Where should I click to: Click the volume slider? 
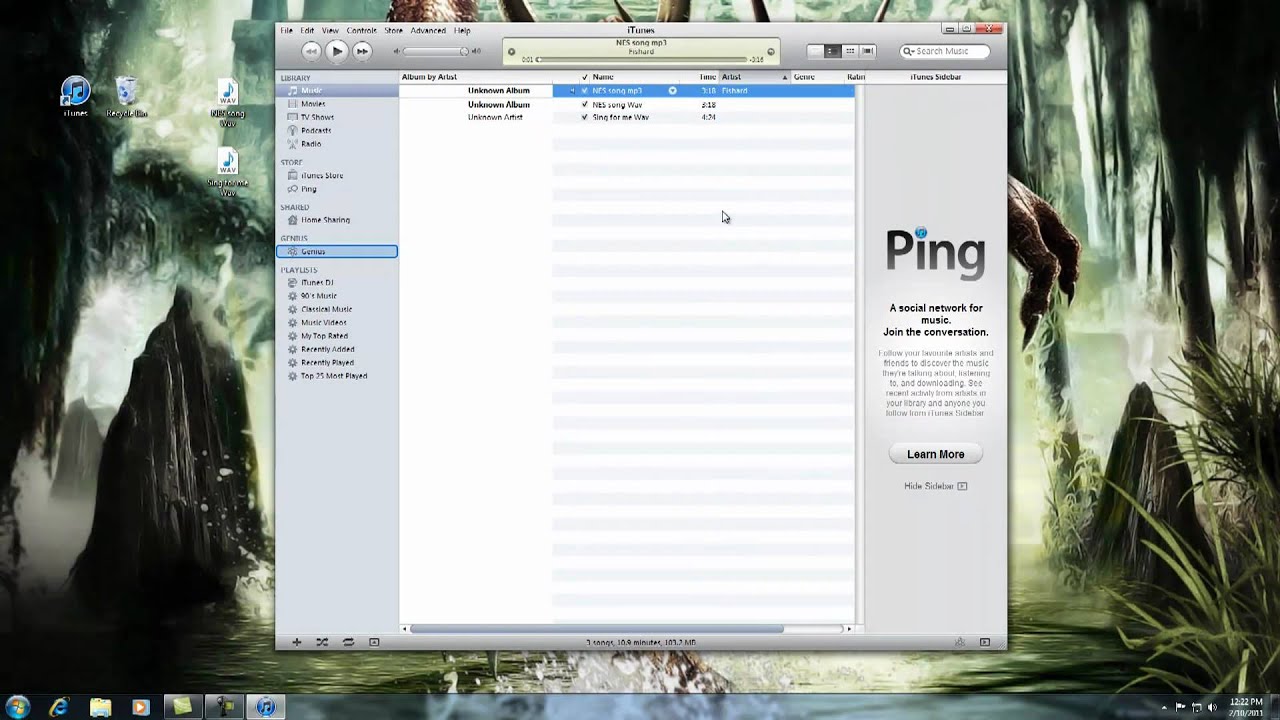click(x=437, y=51)
